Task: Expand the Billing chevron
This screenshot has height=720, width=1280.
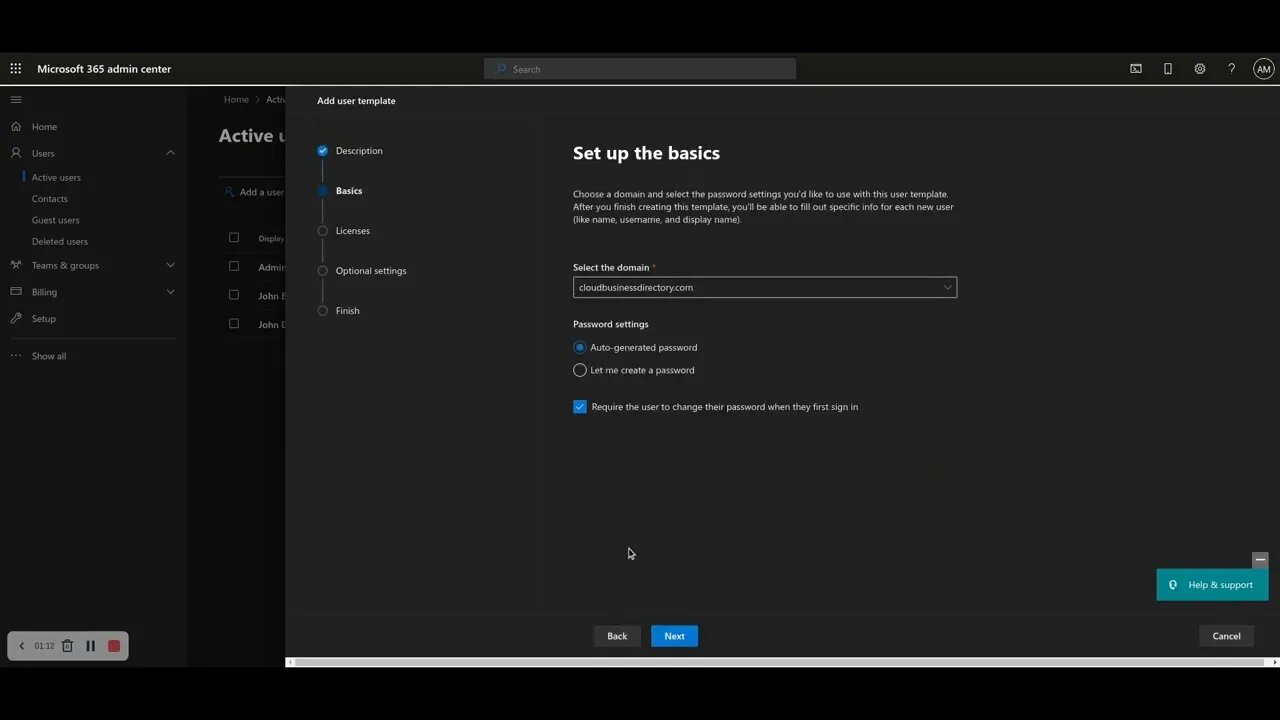Action: pos(170,292)
